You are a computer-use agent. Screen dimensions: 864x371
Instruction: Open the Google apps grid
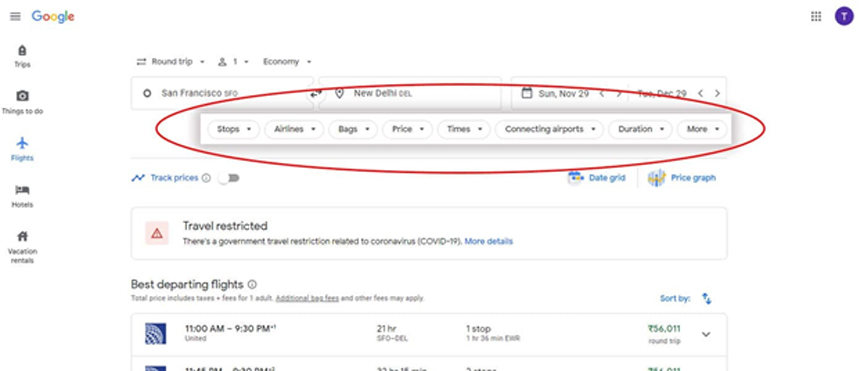(816, 17)
